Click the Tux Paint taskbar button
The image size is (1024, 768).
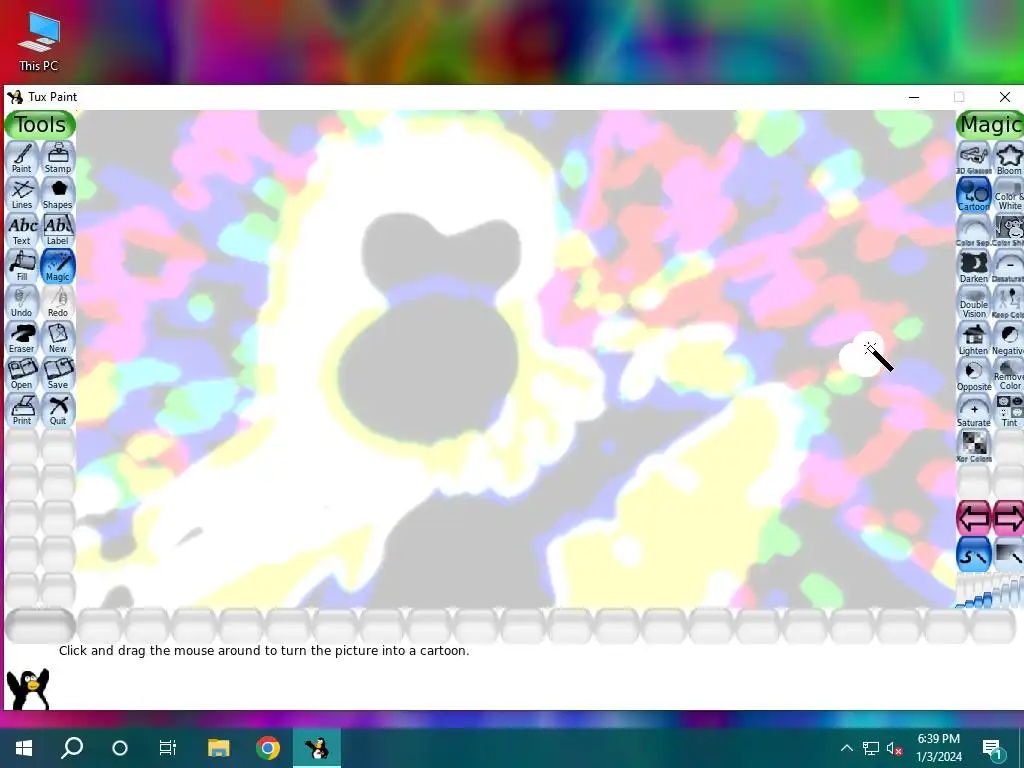(x=317, y=748)
